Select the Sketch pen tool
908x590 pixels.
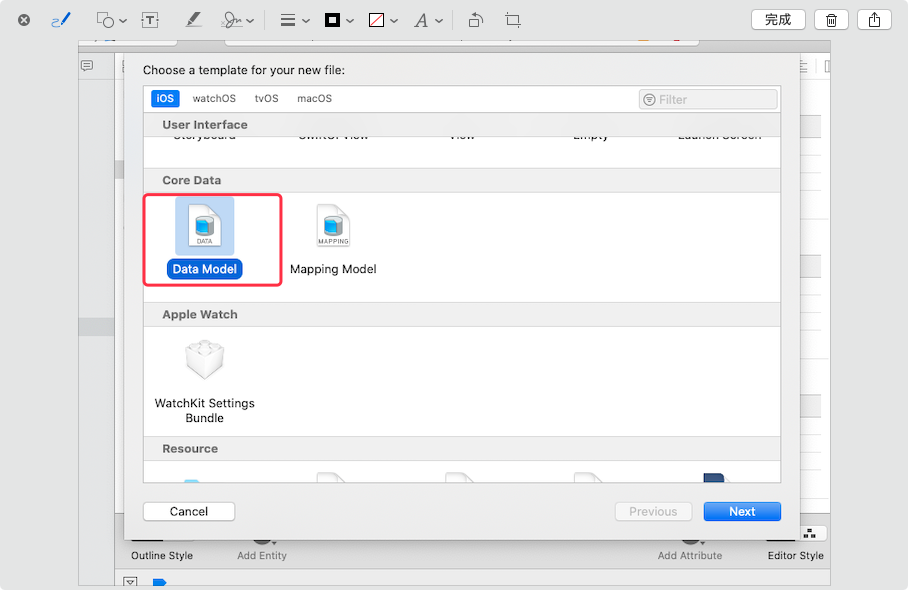(x=61, y=20)
